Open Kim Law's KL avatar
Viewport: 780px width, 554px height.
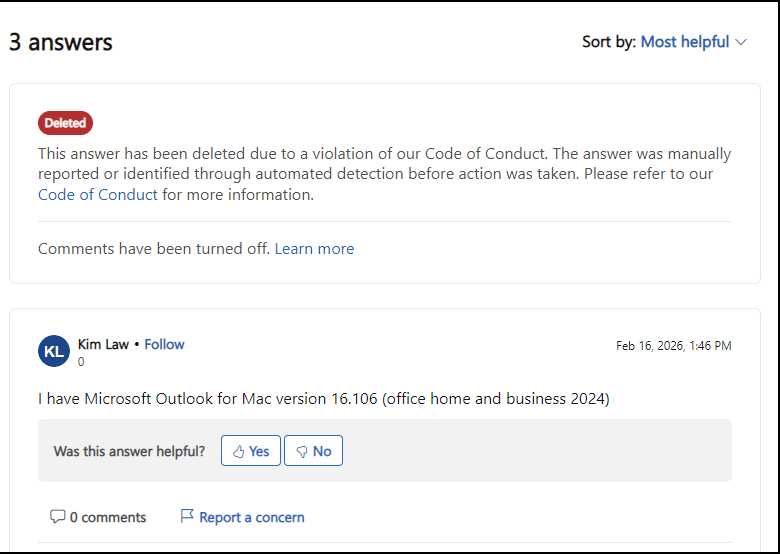click(54, 351)
